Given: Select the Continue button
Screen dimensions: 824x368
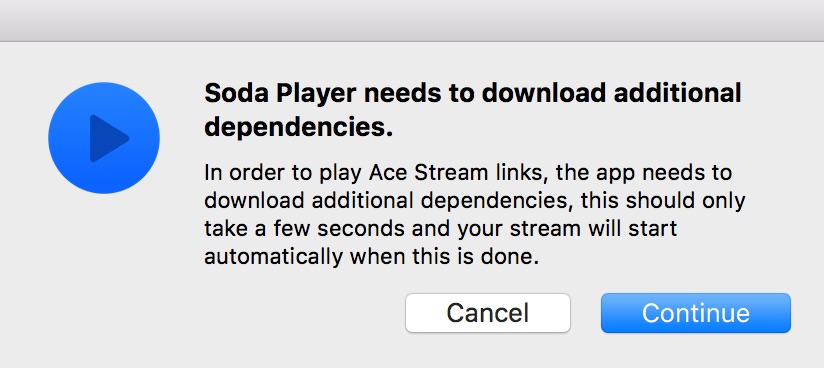Looking at the screenshot, I should [696, 313].
